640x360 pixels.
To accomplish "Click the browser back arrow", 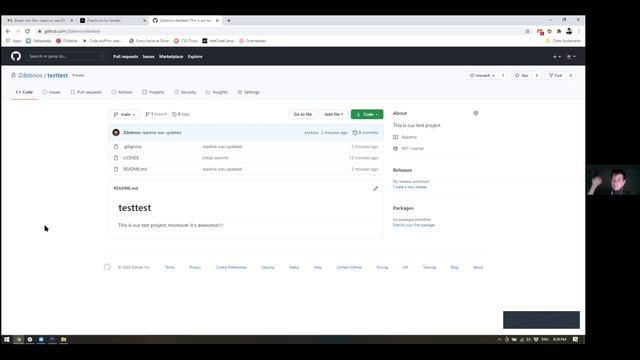I will pyautogui.click(x=8, y=31).
